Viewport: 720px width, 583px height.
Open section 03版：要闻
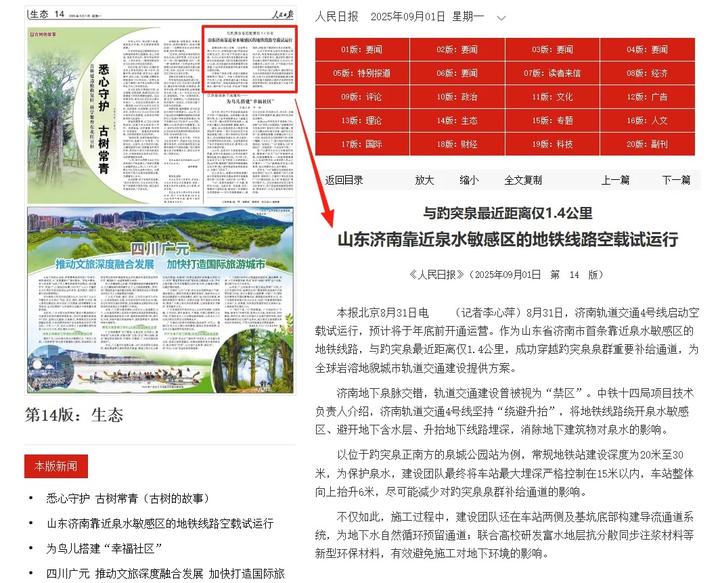coord(552,50)
